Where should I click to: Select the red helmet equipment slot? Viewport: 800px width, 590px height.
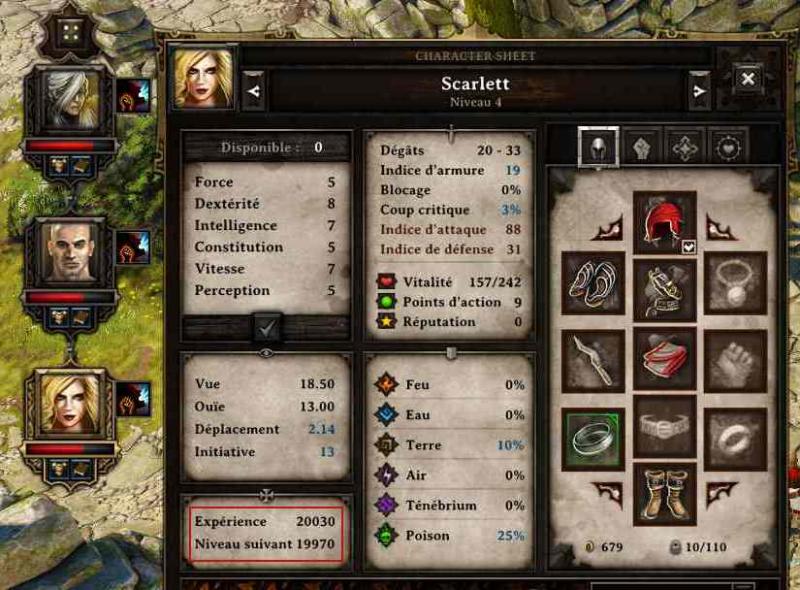(x=664, y=223)
